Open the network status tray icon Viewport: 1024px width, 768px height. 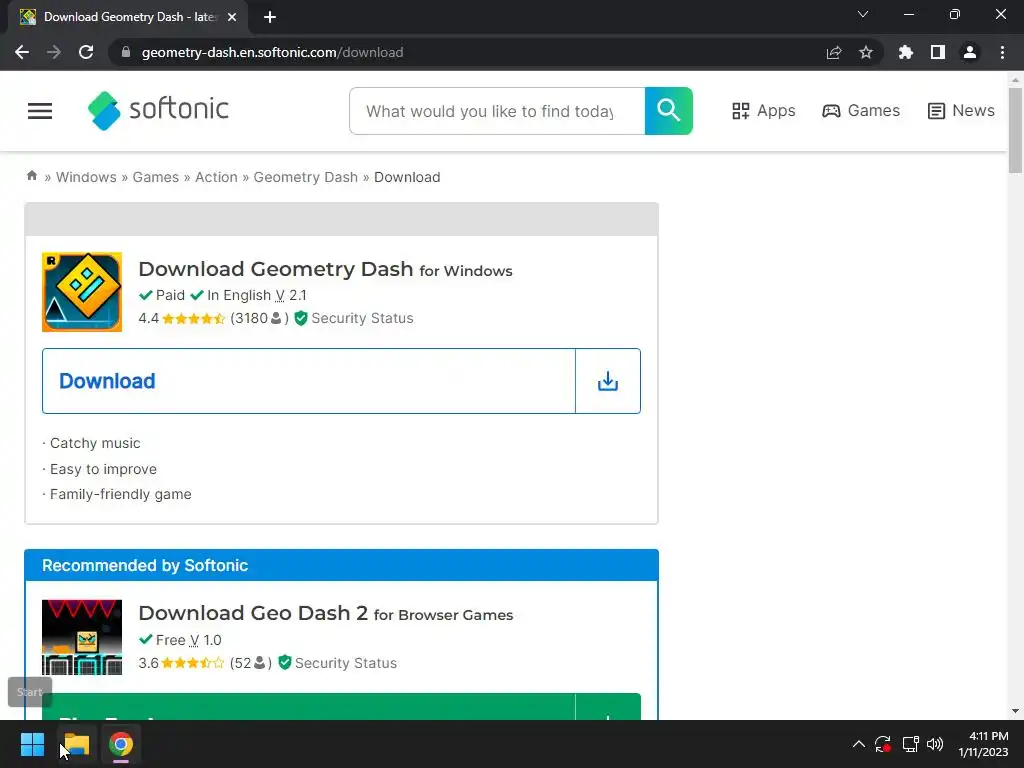pyautogui.click(x=910, y=744)
